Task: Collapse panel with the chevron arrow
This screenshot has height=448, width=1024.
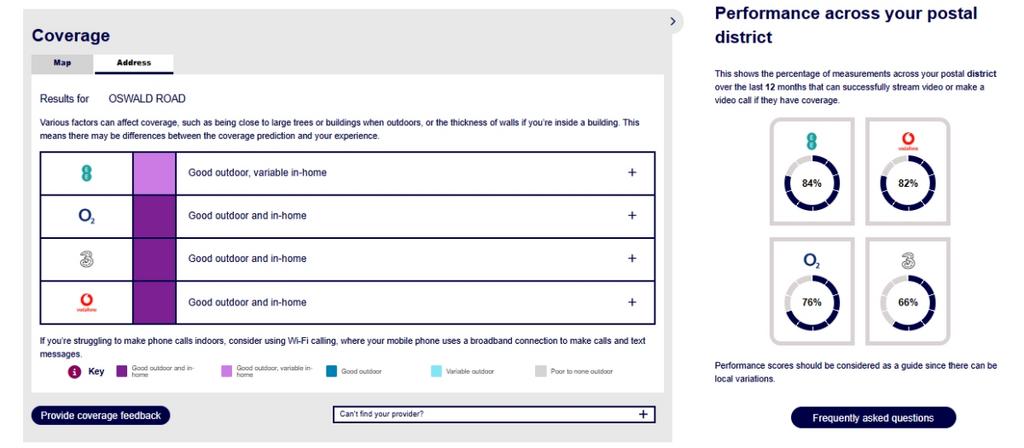Action: point(673,22)
